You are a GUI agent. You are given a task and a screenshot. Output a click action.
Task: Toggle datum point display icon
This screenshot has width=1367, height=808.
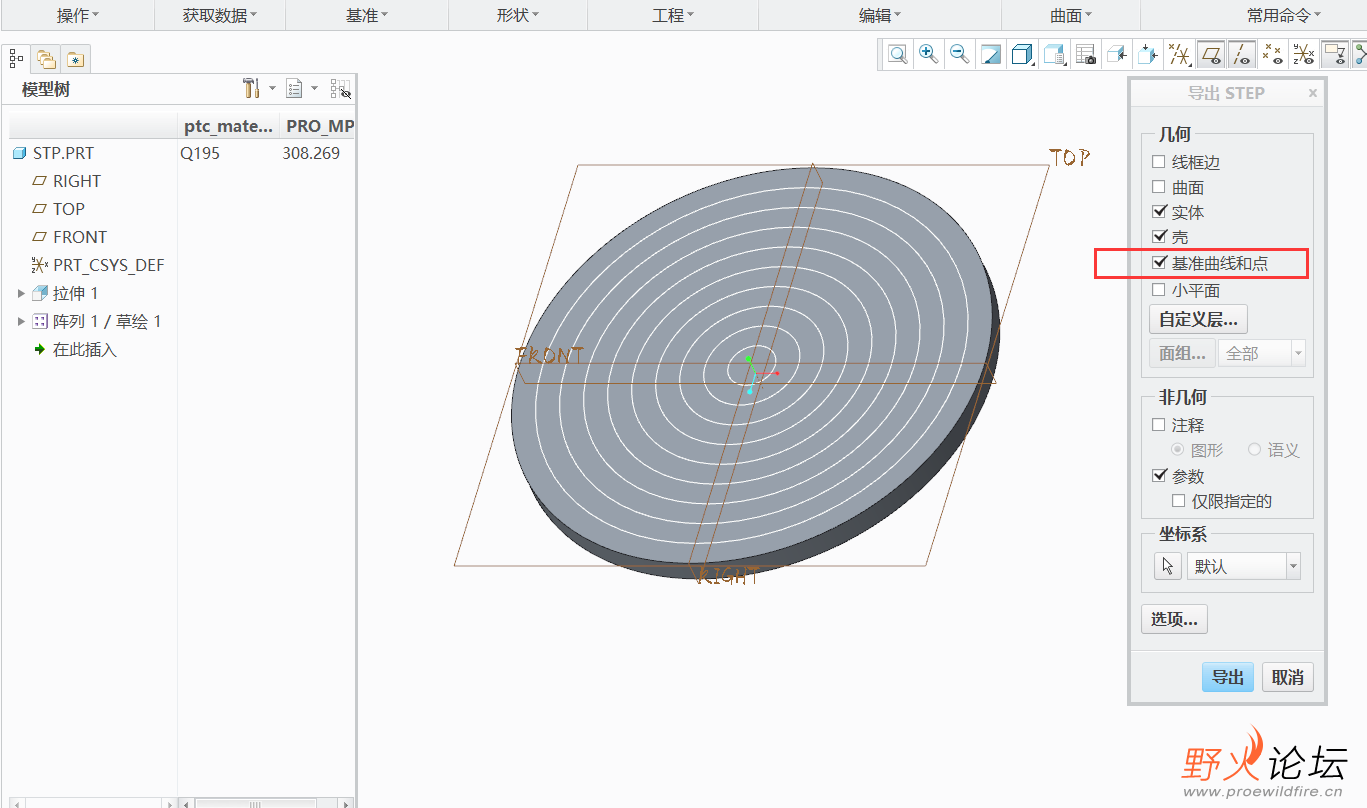[x=1272, y=54]
